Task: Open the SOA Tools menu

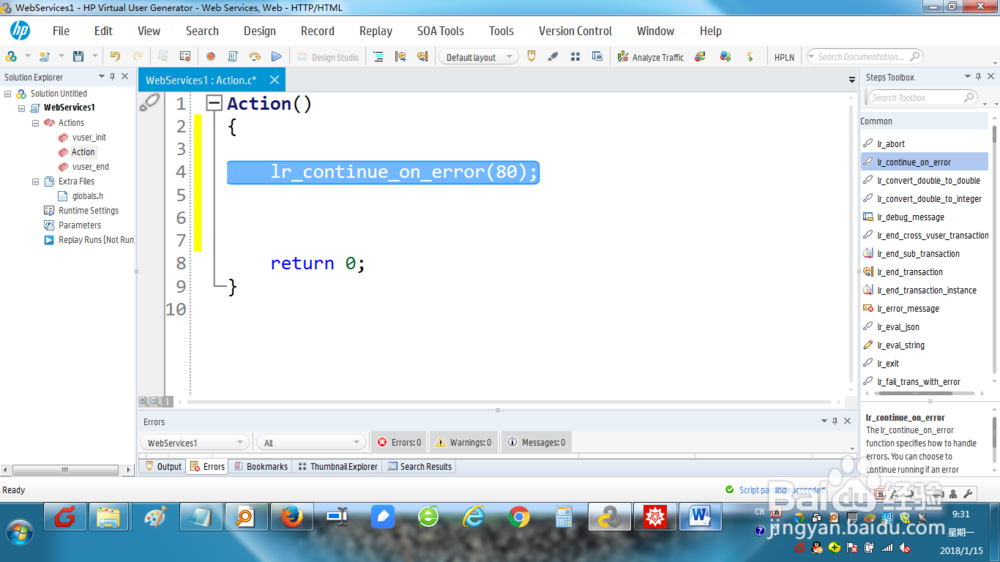Action: pos(441,31)
